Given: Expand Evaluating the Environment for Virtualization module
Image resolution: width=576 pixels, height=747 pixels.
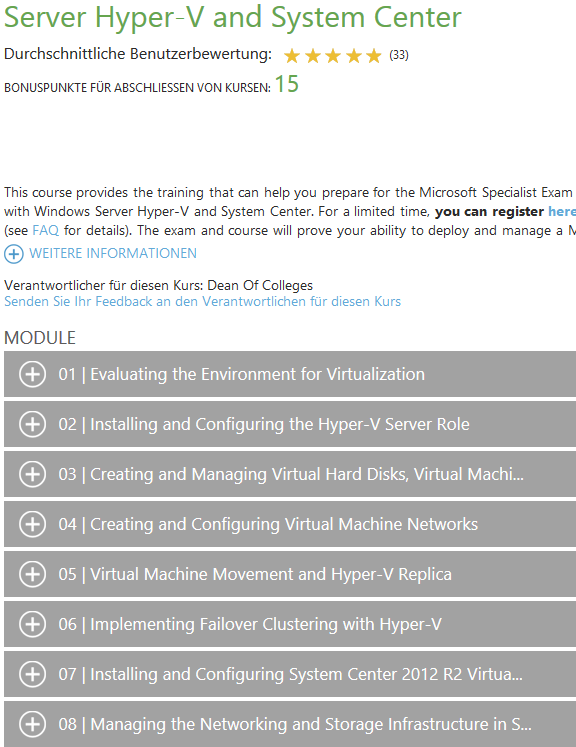Looking at the screenshot, I should coord(290,374).
